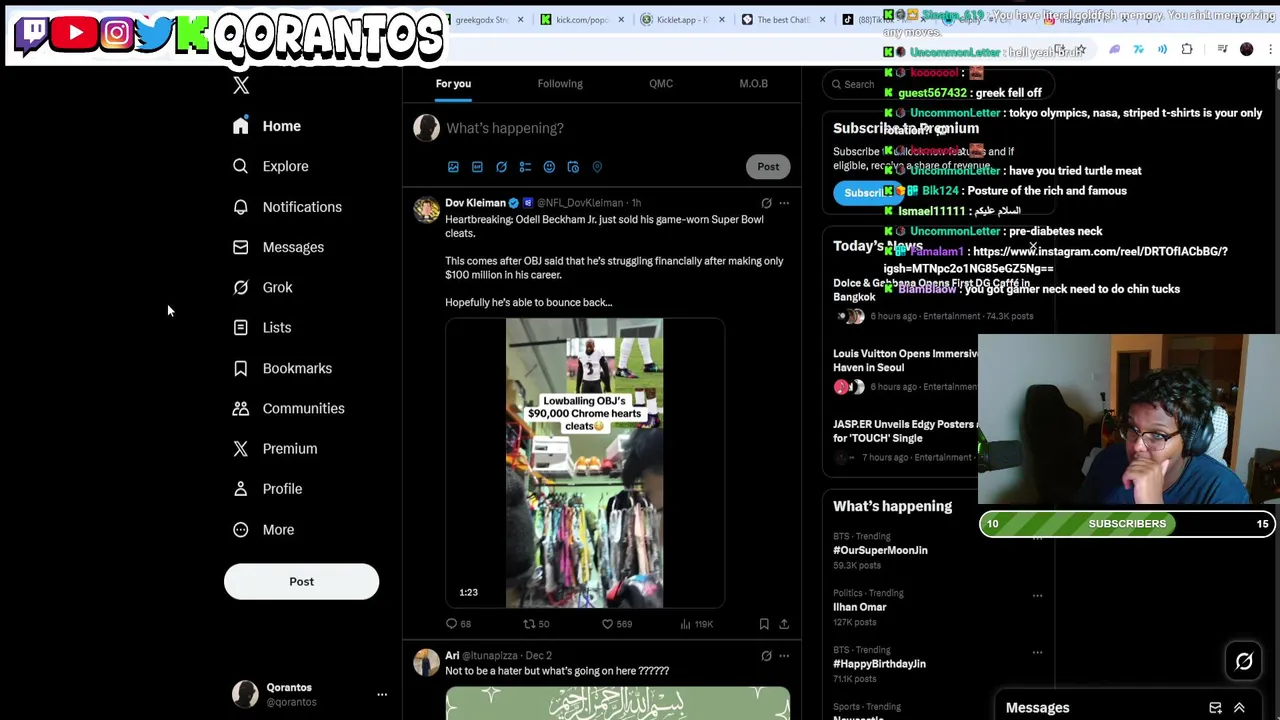Open the Notifications bell

pos(287,207)
